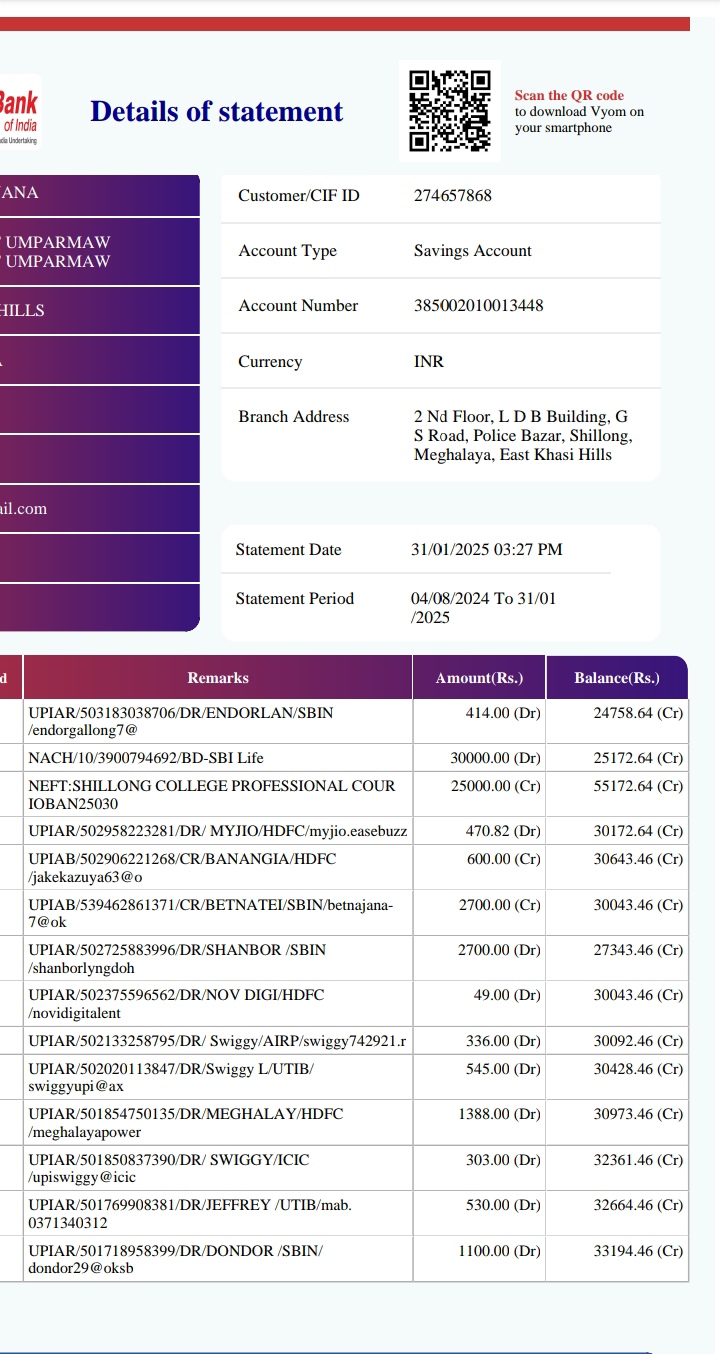Click the 'Savings Account' account type value

click(x=473, y=251)
